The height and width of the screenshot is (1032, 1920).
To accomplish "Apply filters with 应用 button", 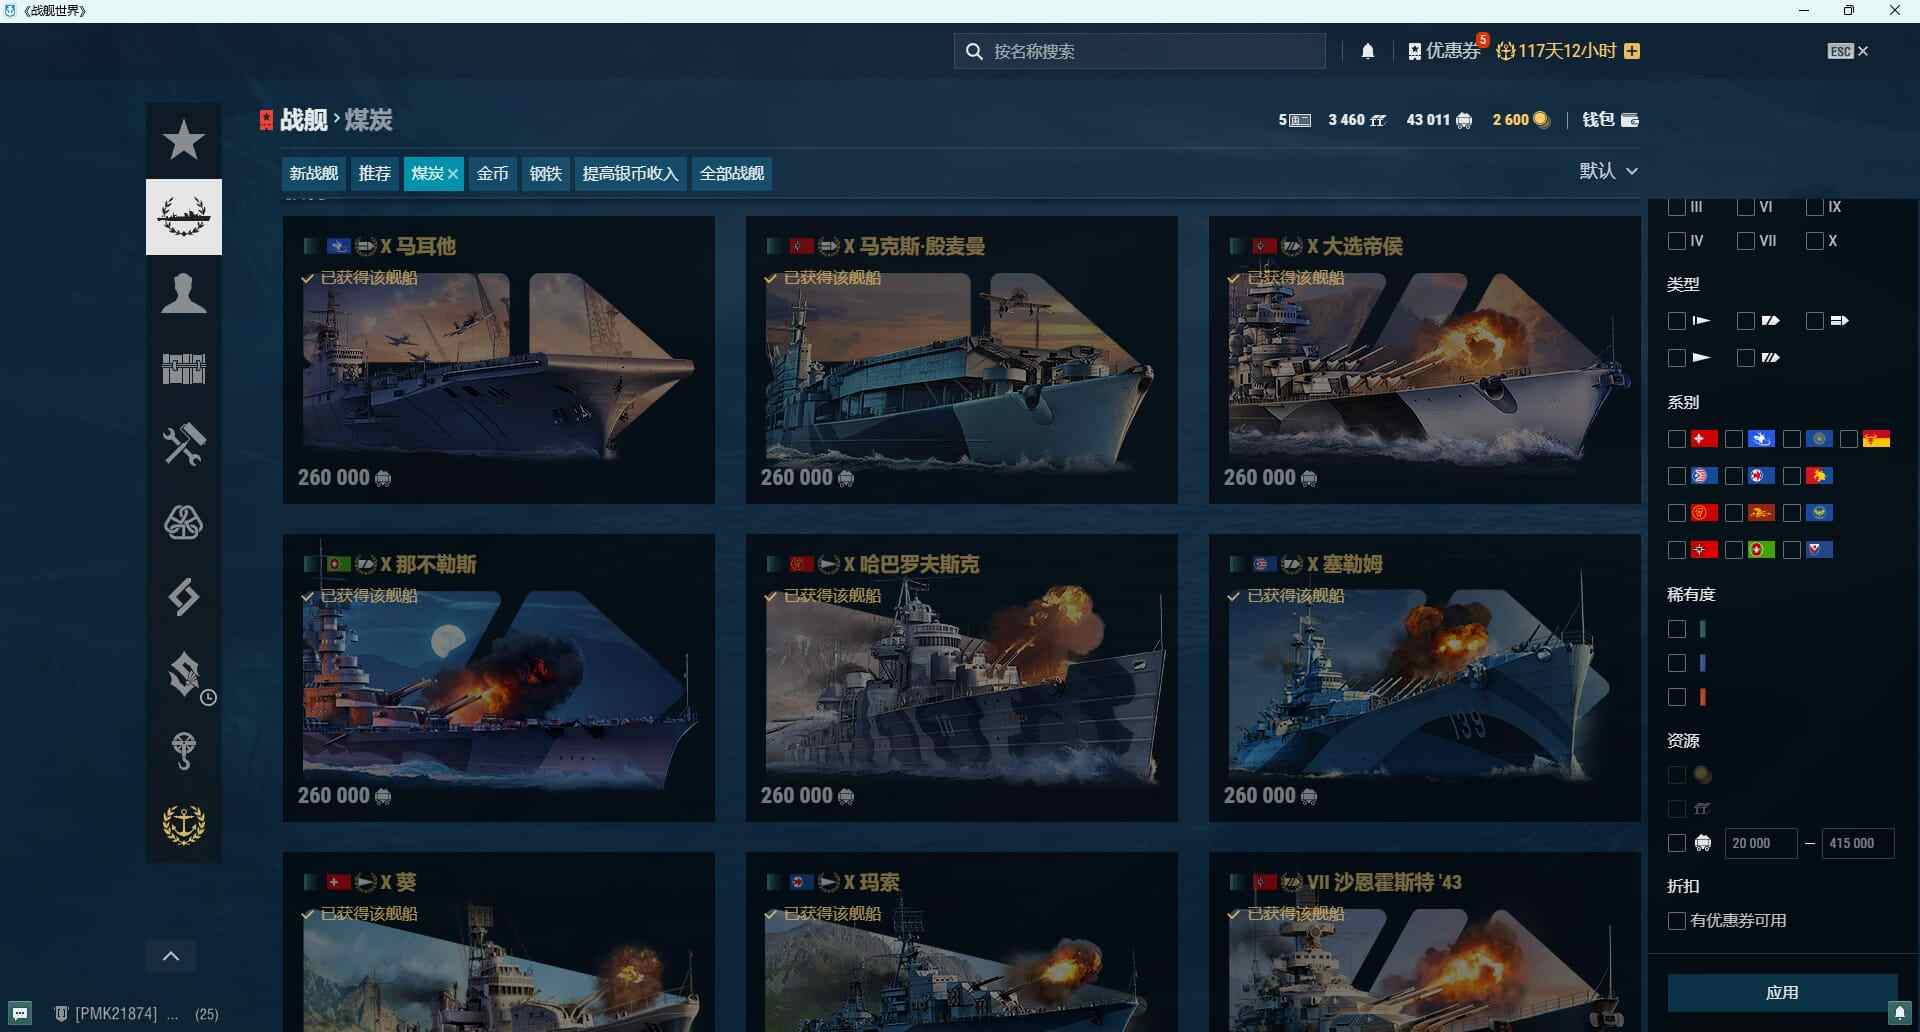I will tap(1782, 993).
